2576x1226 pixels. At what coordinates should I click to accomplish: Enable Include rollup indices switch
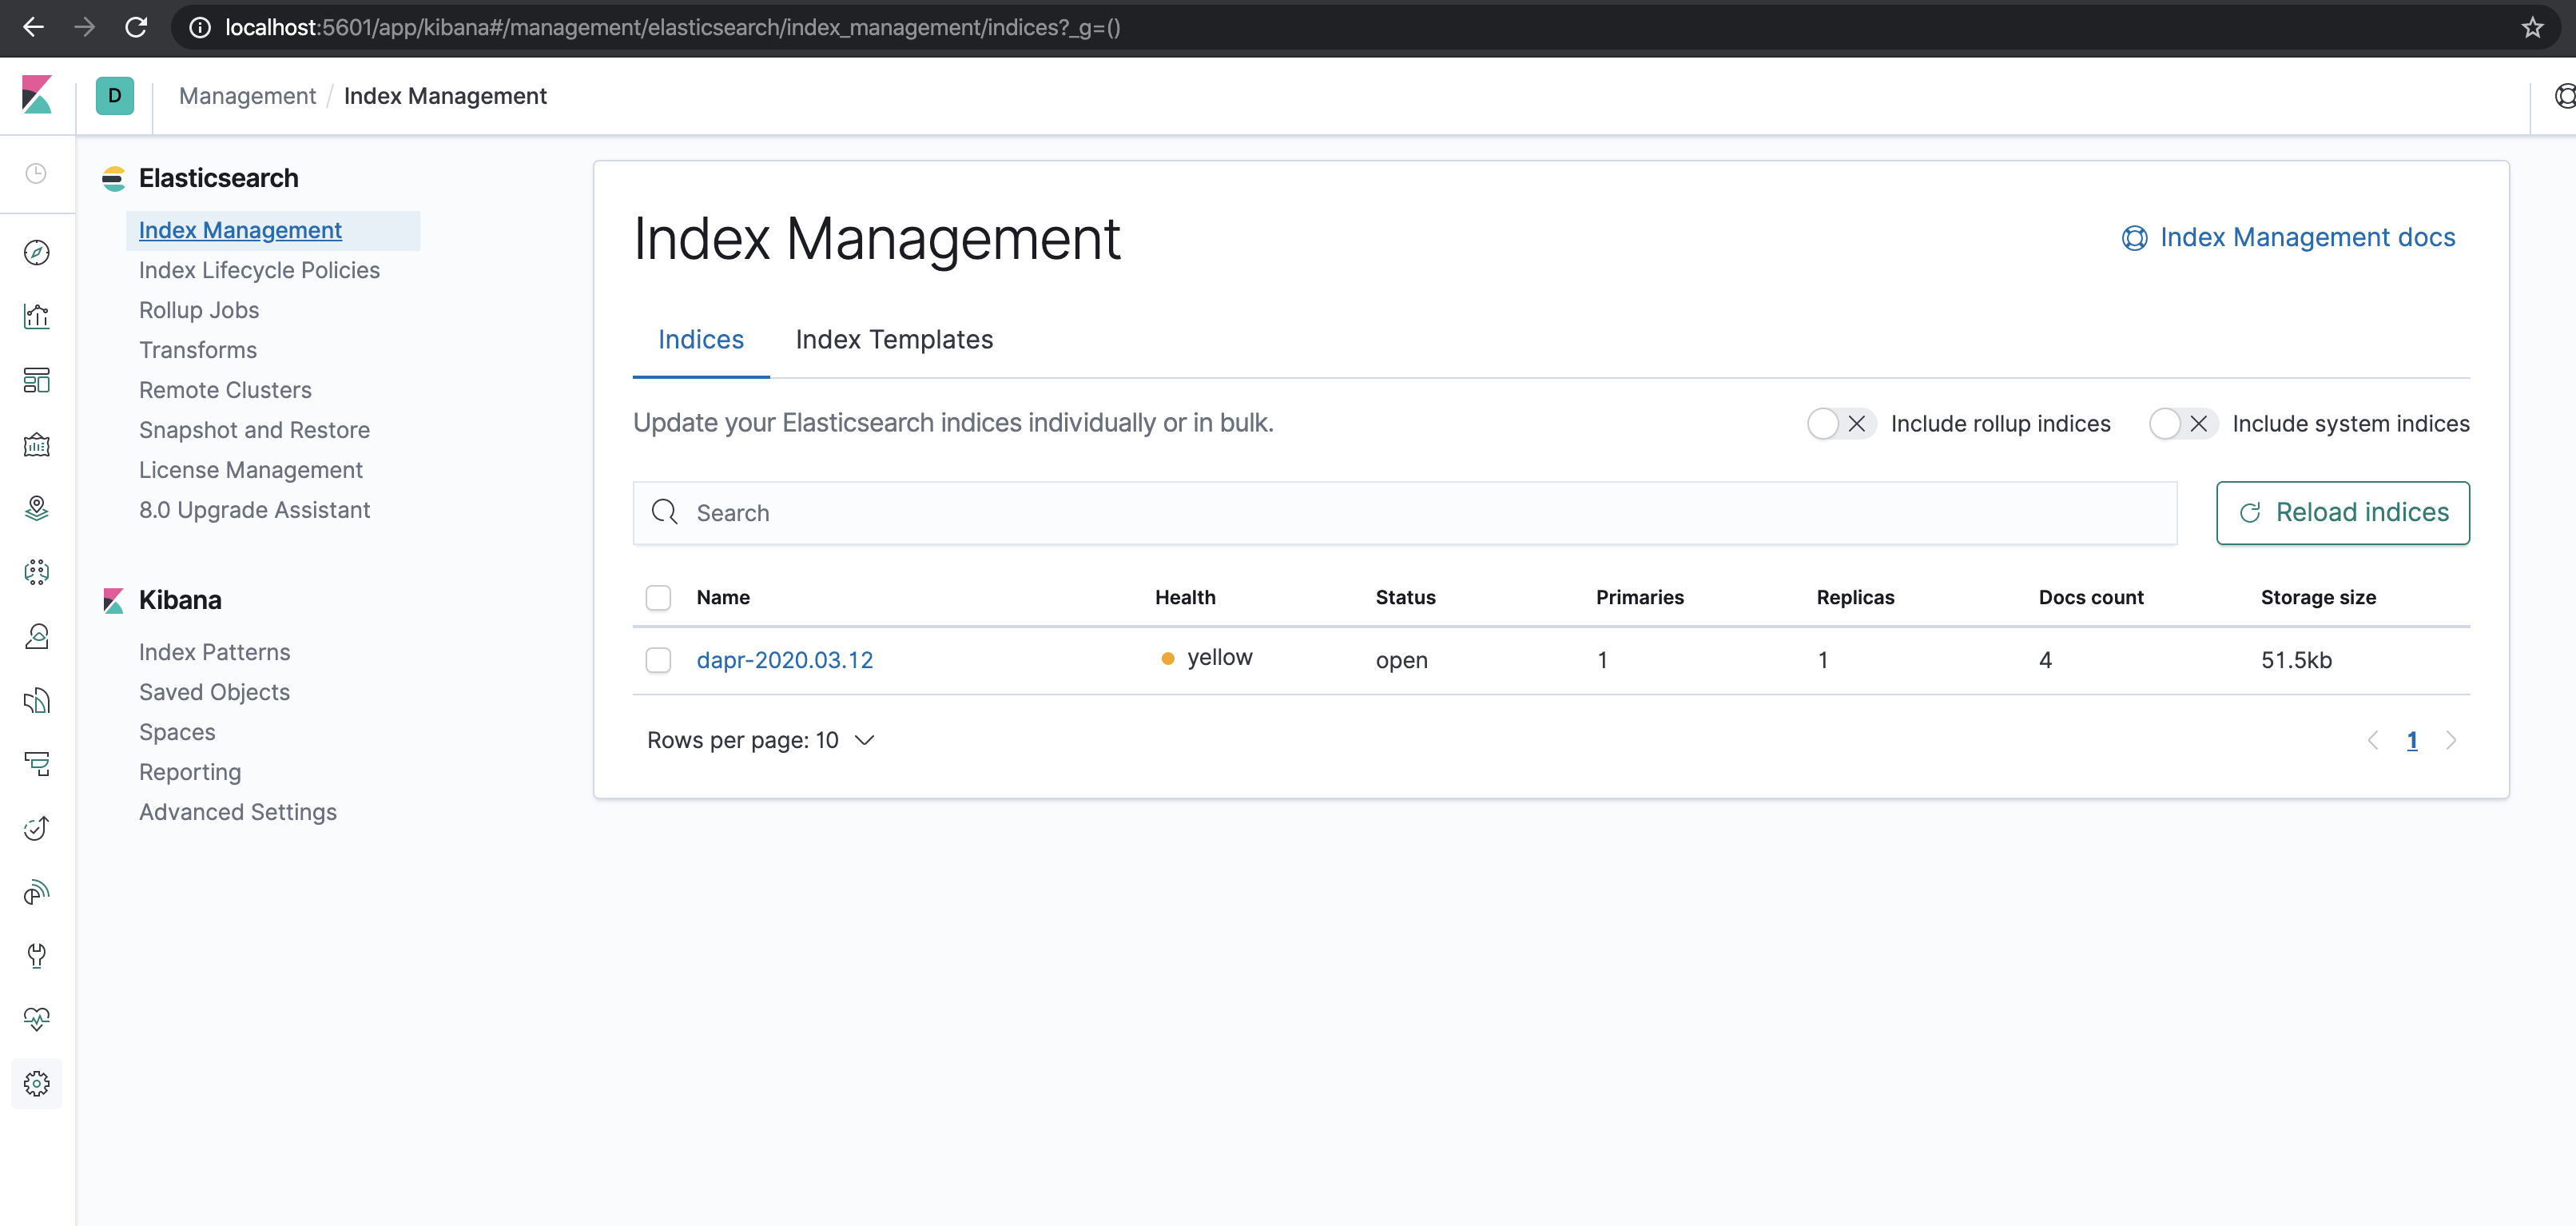[1840, 424]
